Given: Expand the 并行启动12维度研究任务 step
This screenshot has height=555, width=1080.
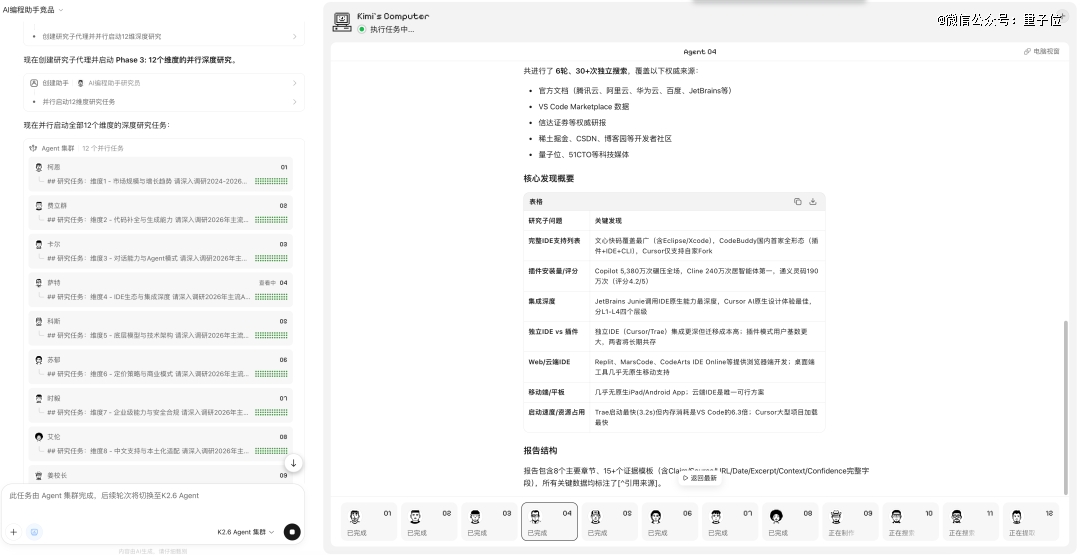Looking at the screenshot, I should point(164,101).
